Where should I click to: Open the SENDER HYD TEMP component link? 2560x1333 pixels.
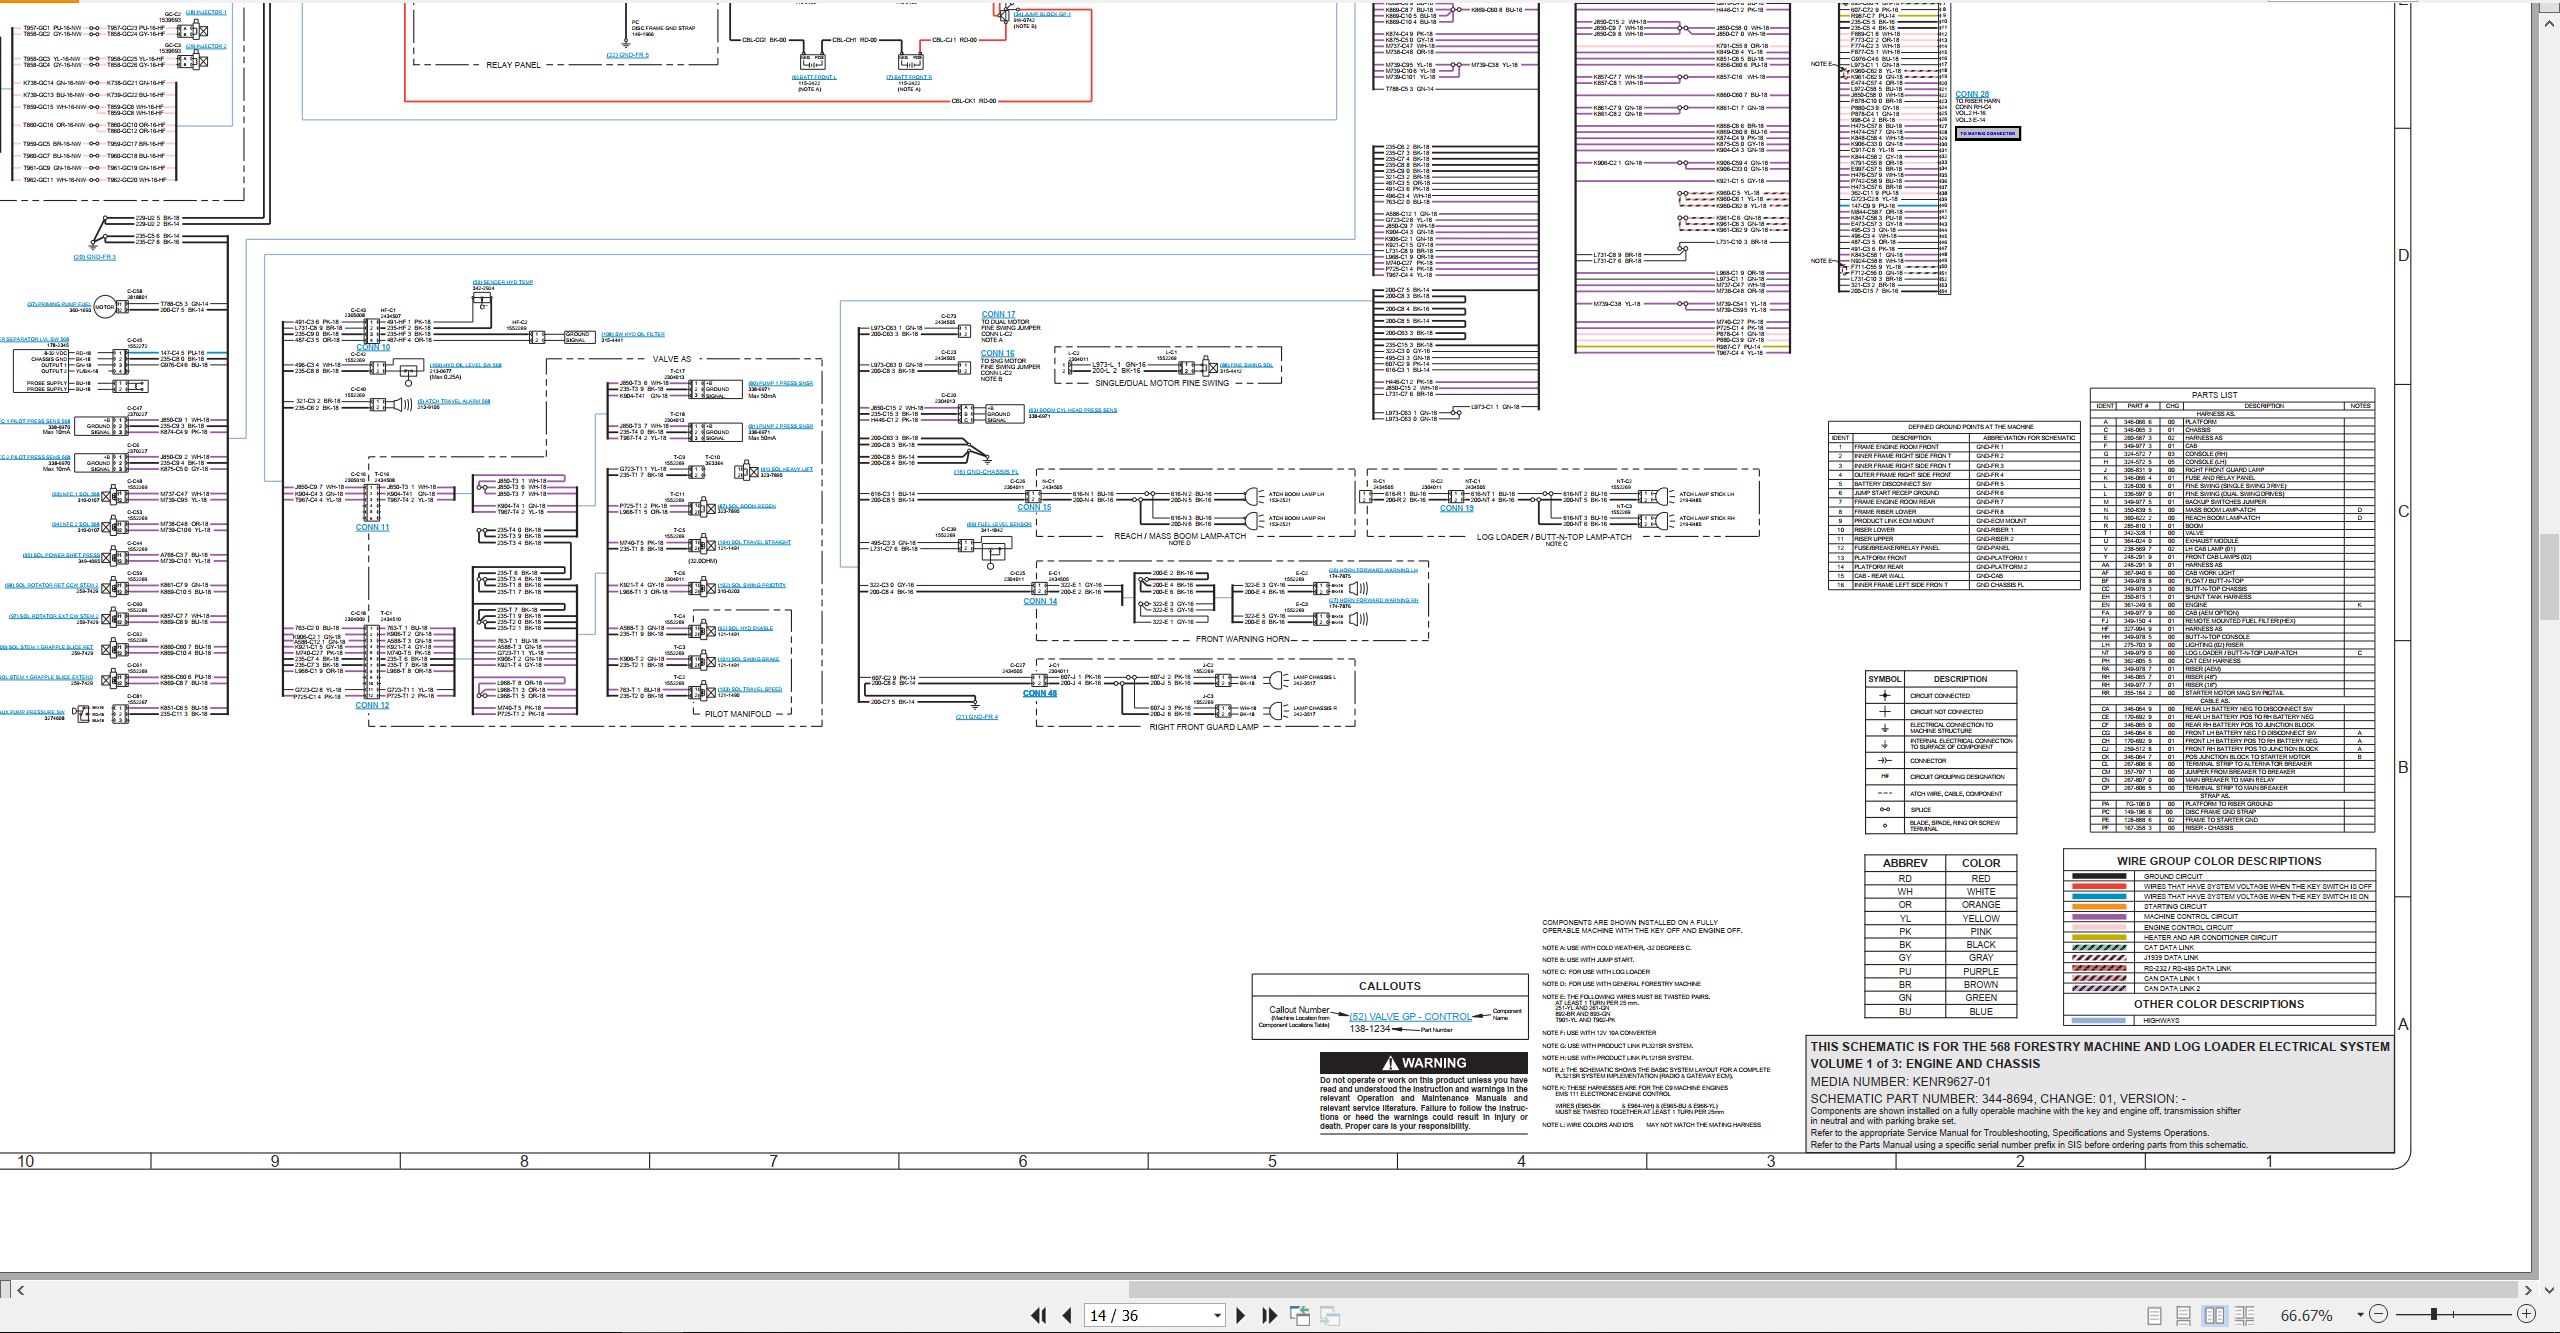[x=503, y=282]
